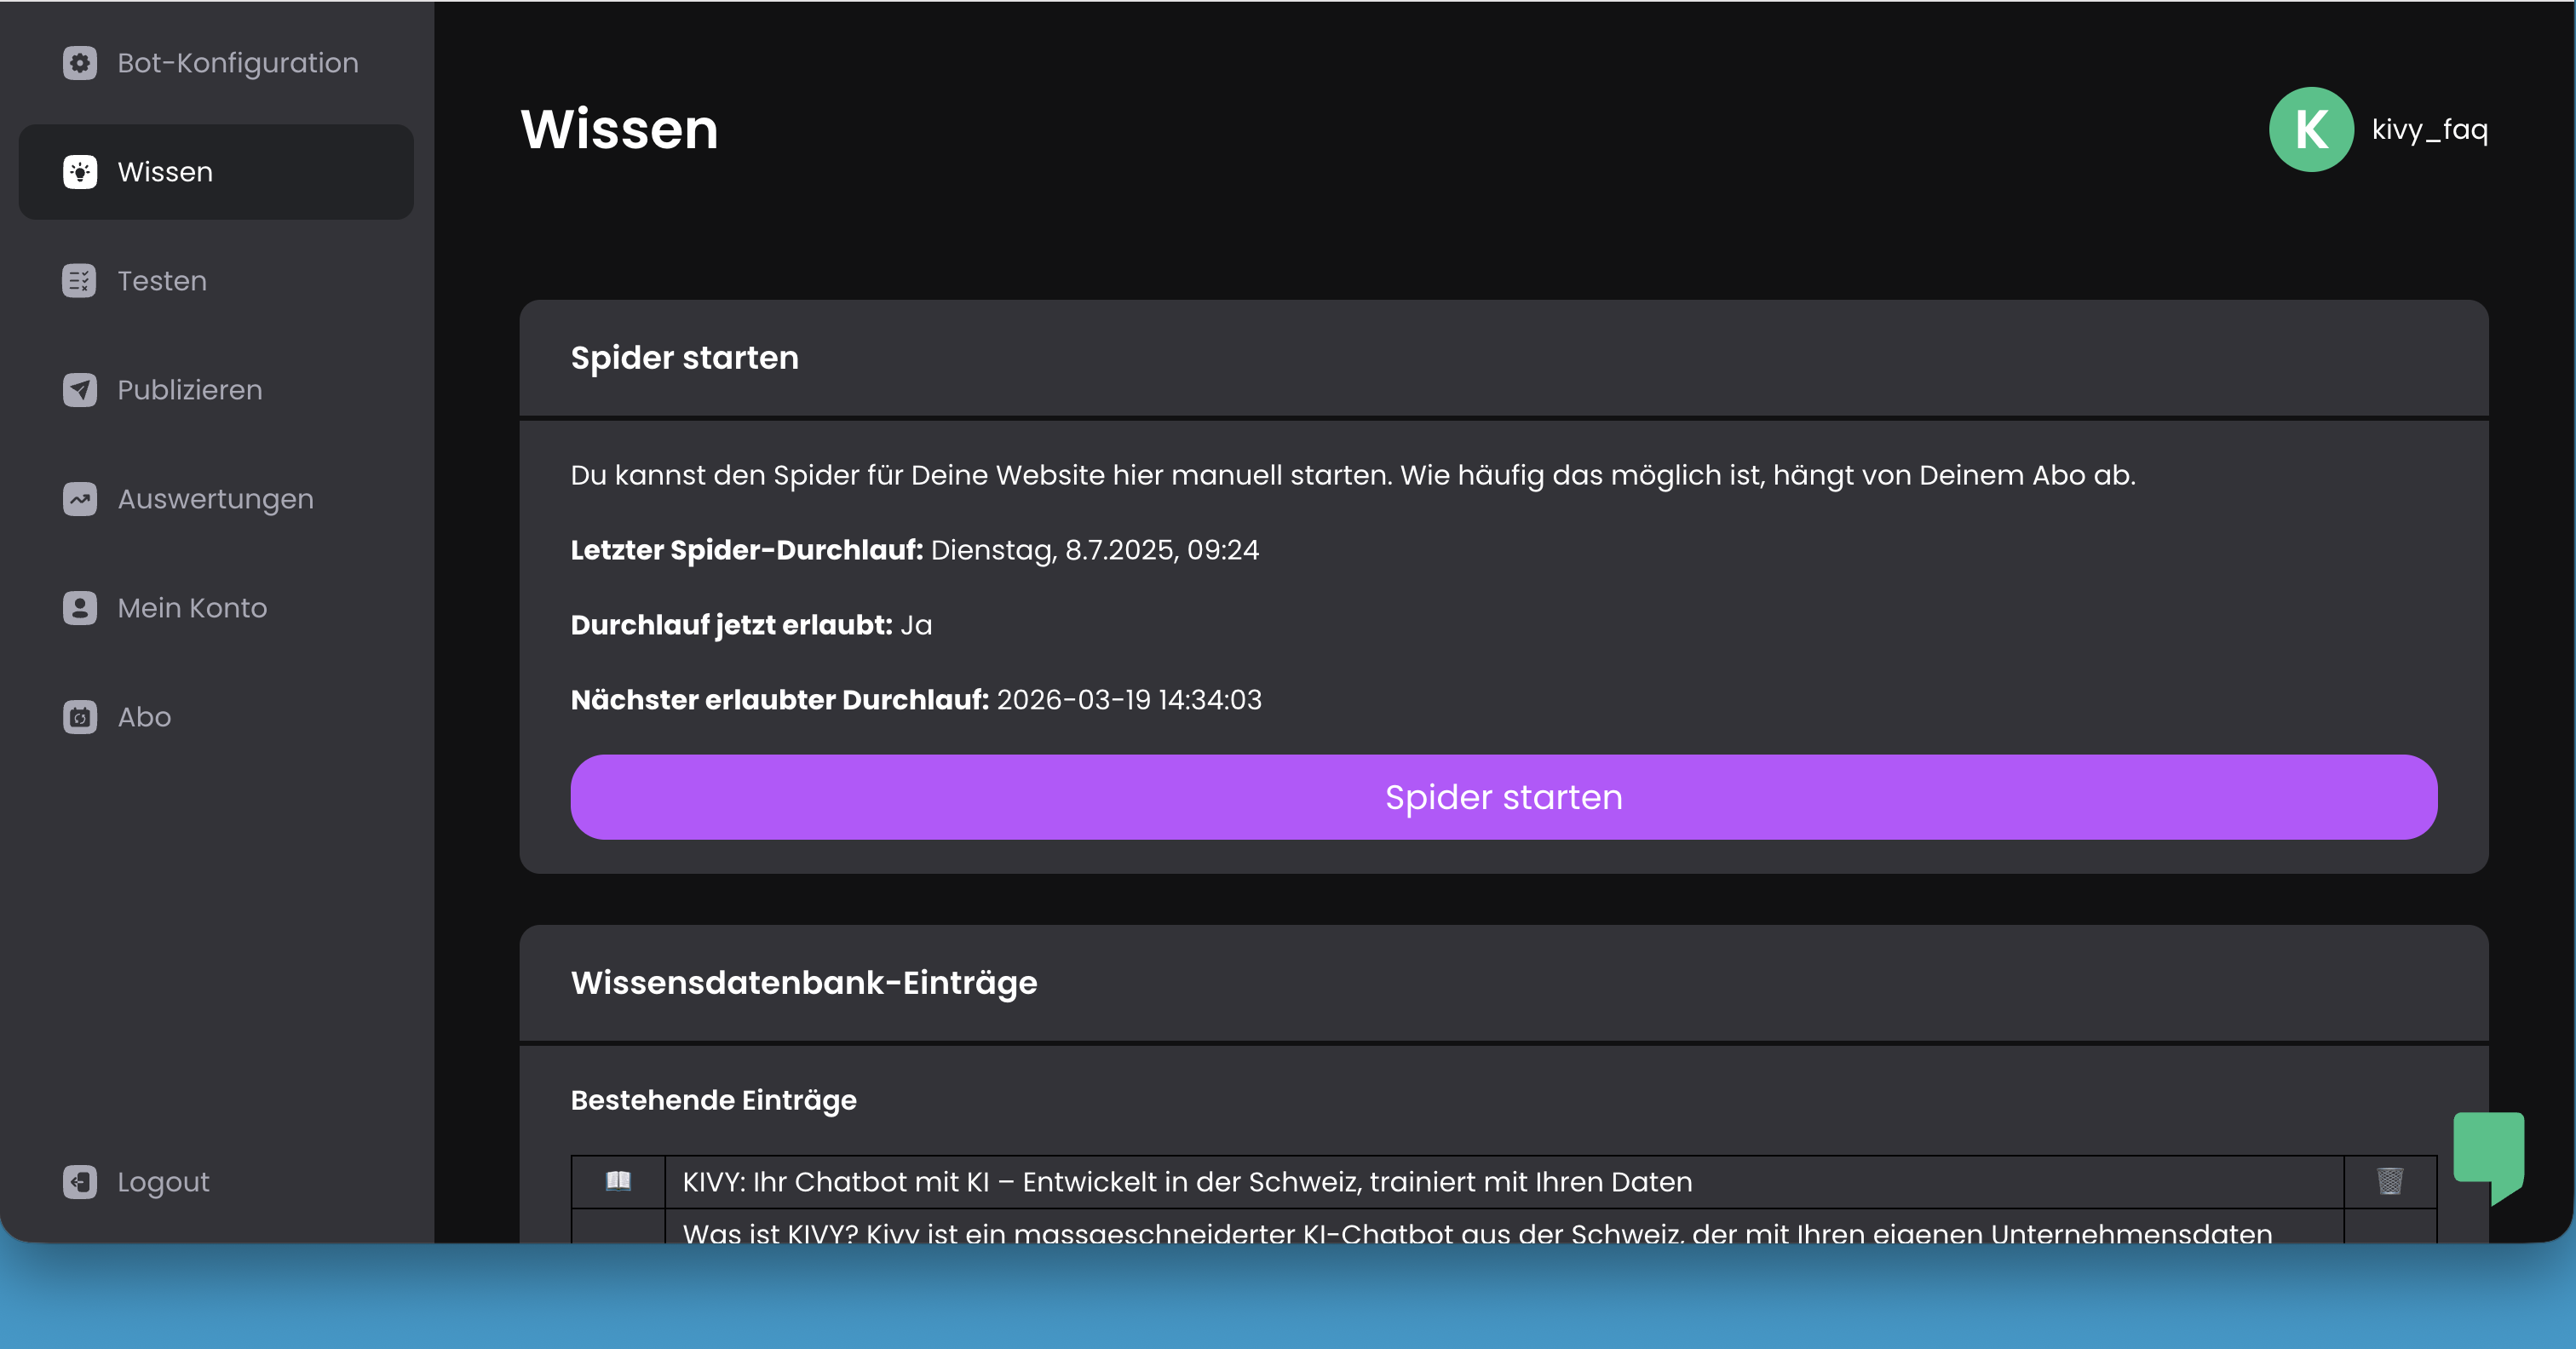Viewport: 2576px width, 1349px height.
Task: Select Mein Konto in the sidebar
Action: click(191, 607)
